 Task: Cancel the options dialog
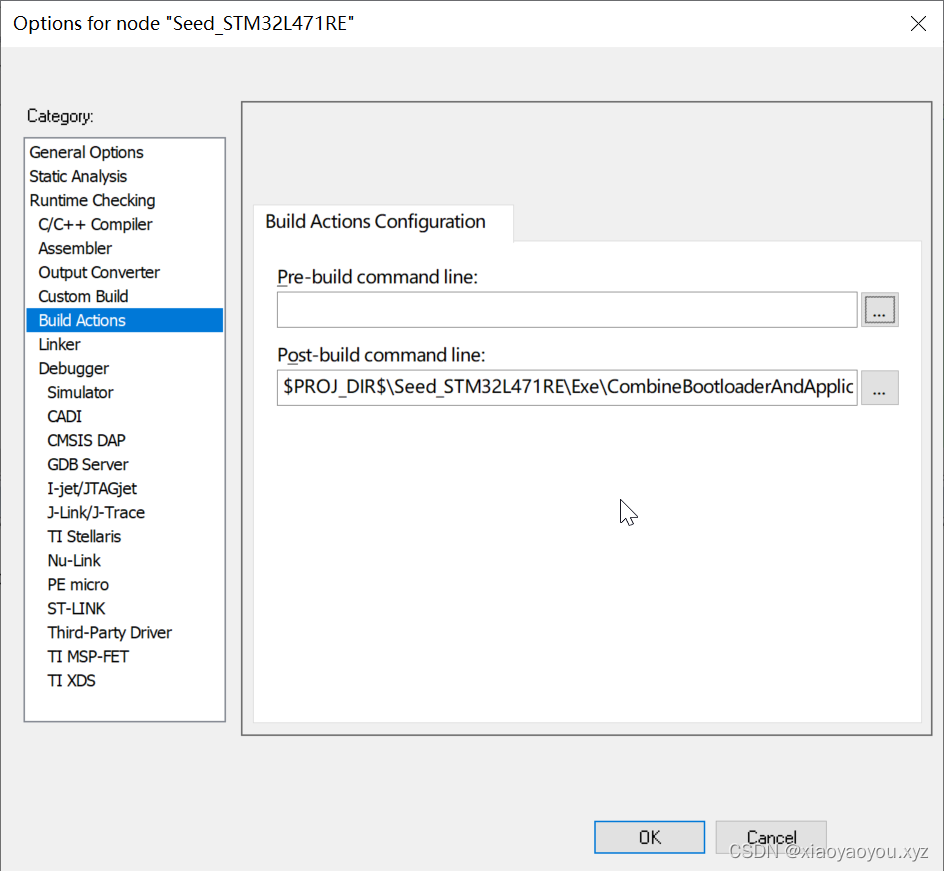tap(771, 837)
